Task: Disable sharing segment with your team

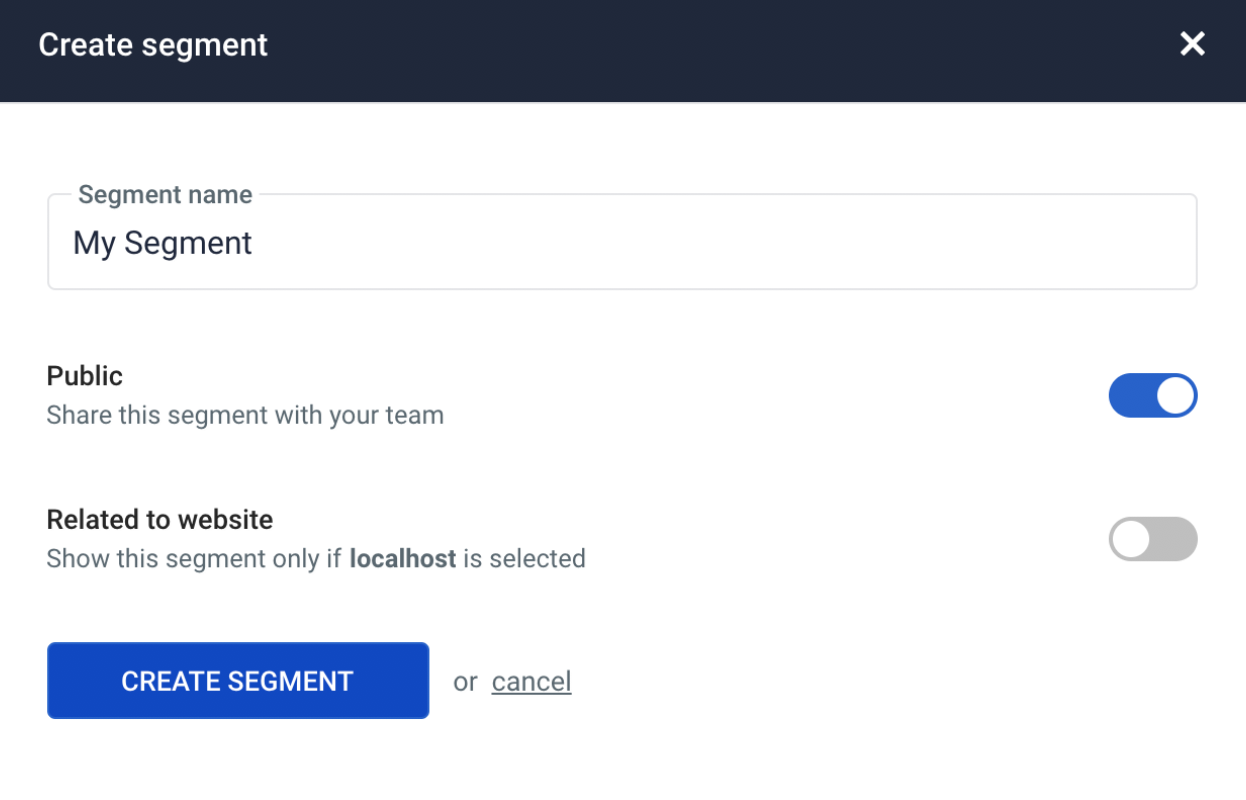Action: tap(1153, 395)
